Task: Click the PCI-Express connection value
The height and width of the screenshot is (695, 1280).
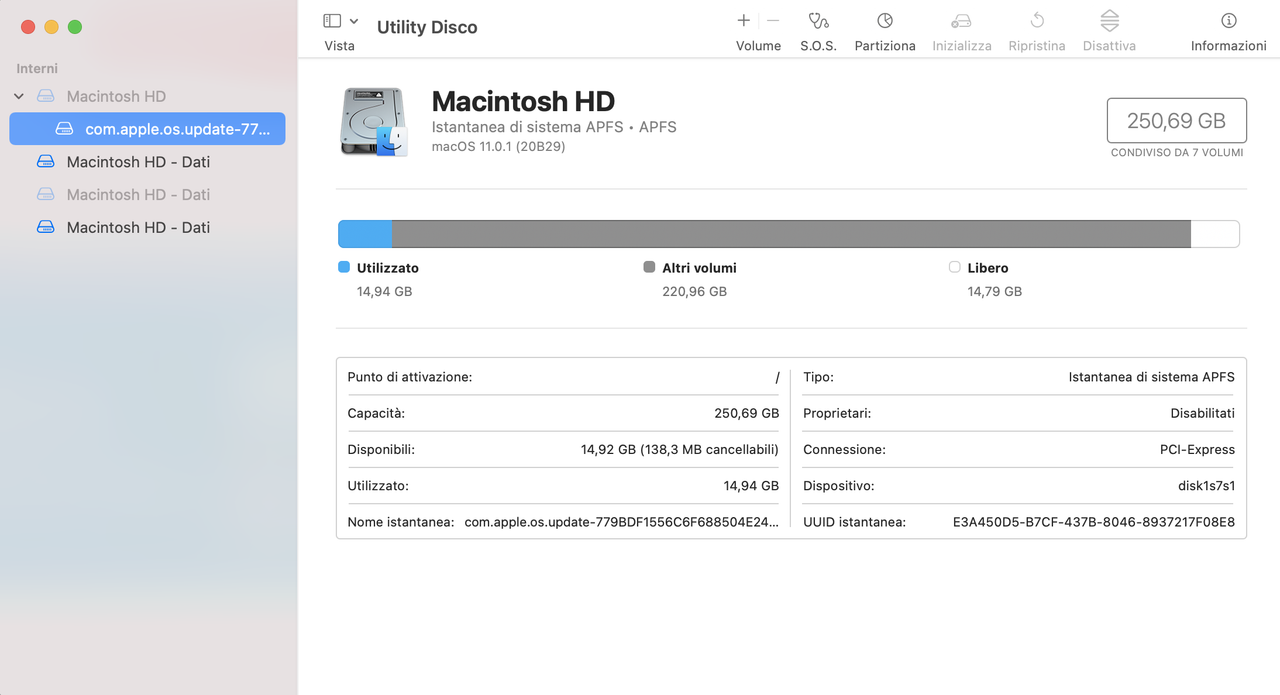Action: (x=1197, y=450)
